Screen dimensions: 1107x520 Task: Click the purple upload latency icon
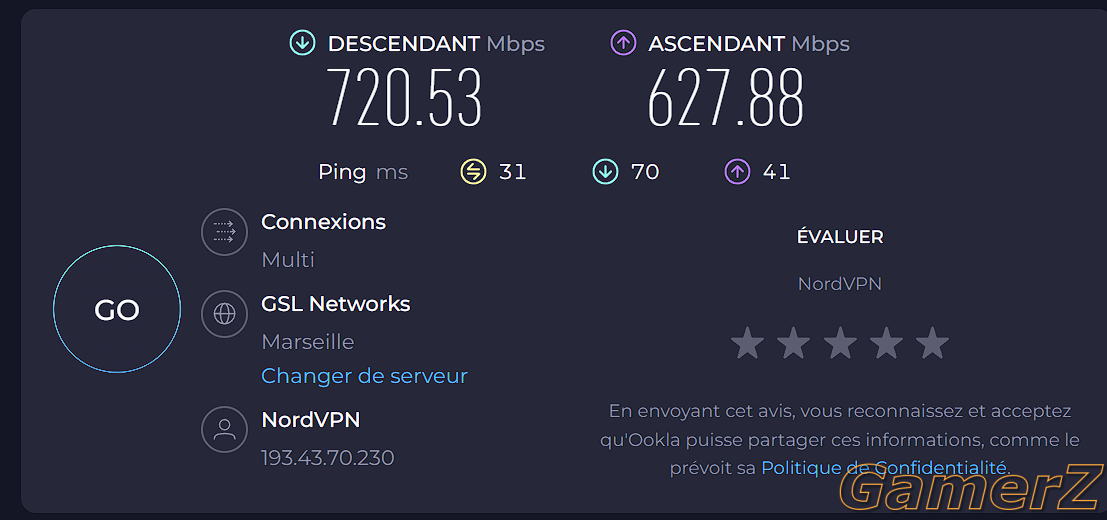click(737, 171)
